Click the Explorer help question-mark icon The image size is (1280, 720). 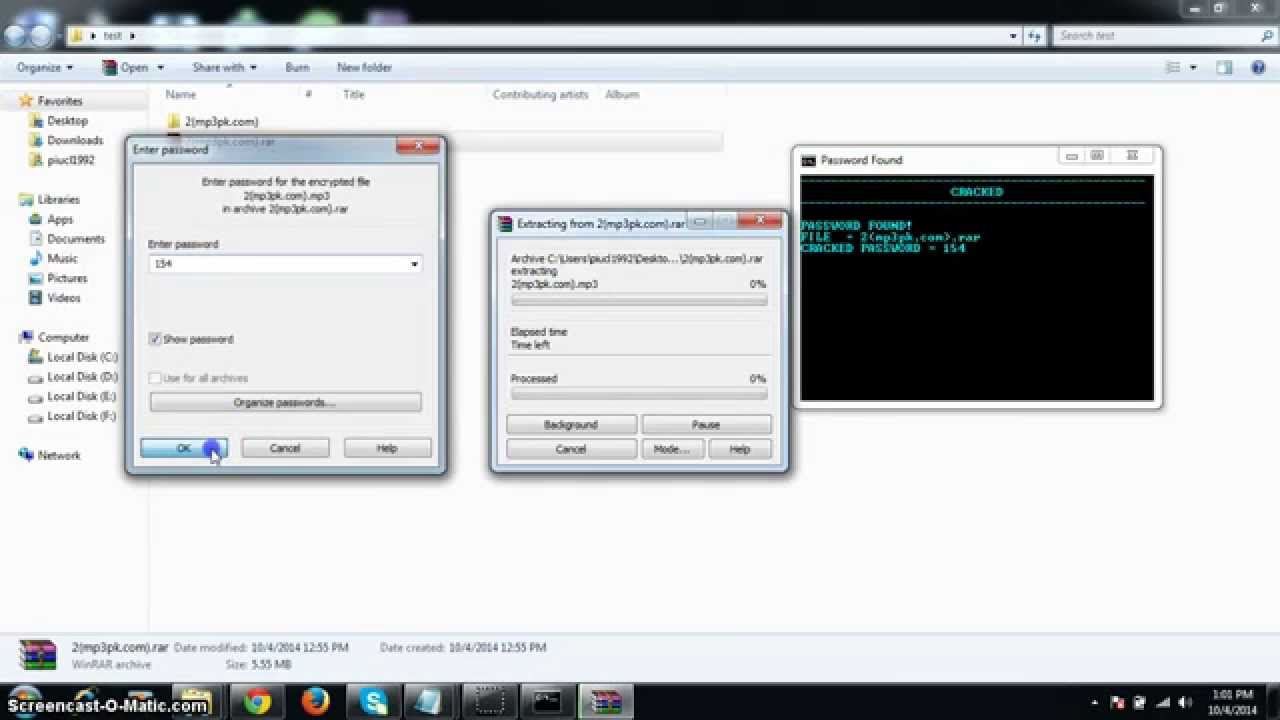coord(1258,67)
